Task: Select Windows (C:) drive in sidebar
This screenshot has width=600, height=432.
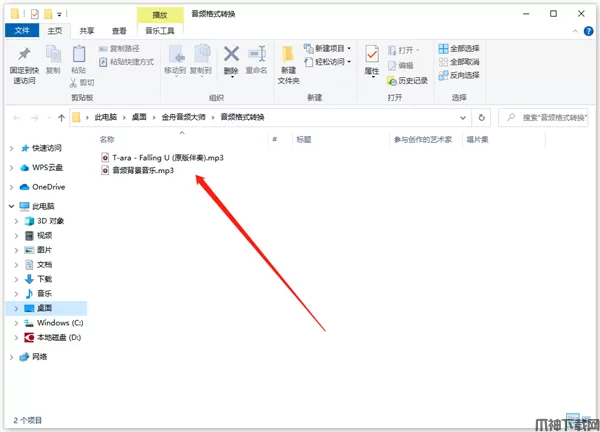Action: [59, 323]
